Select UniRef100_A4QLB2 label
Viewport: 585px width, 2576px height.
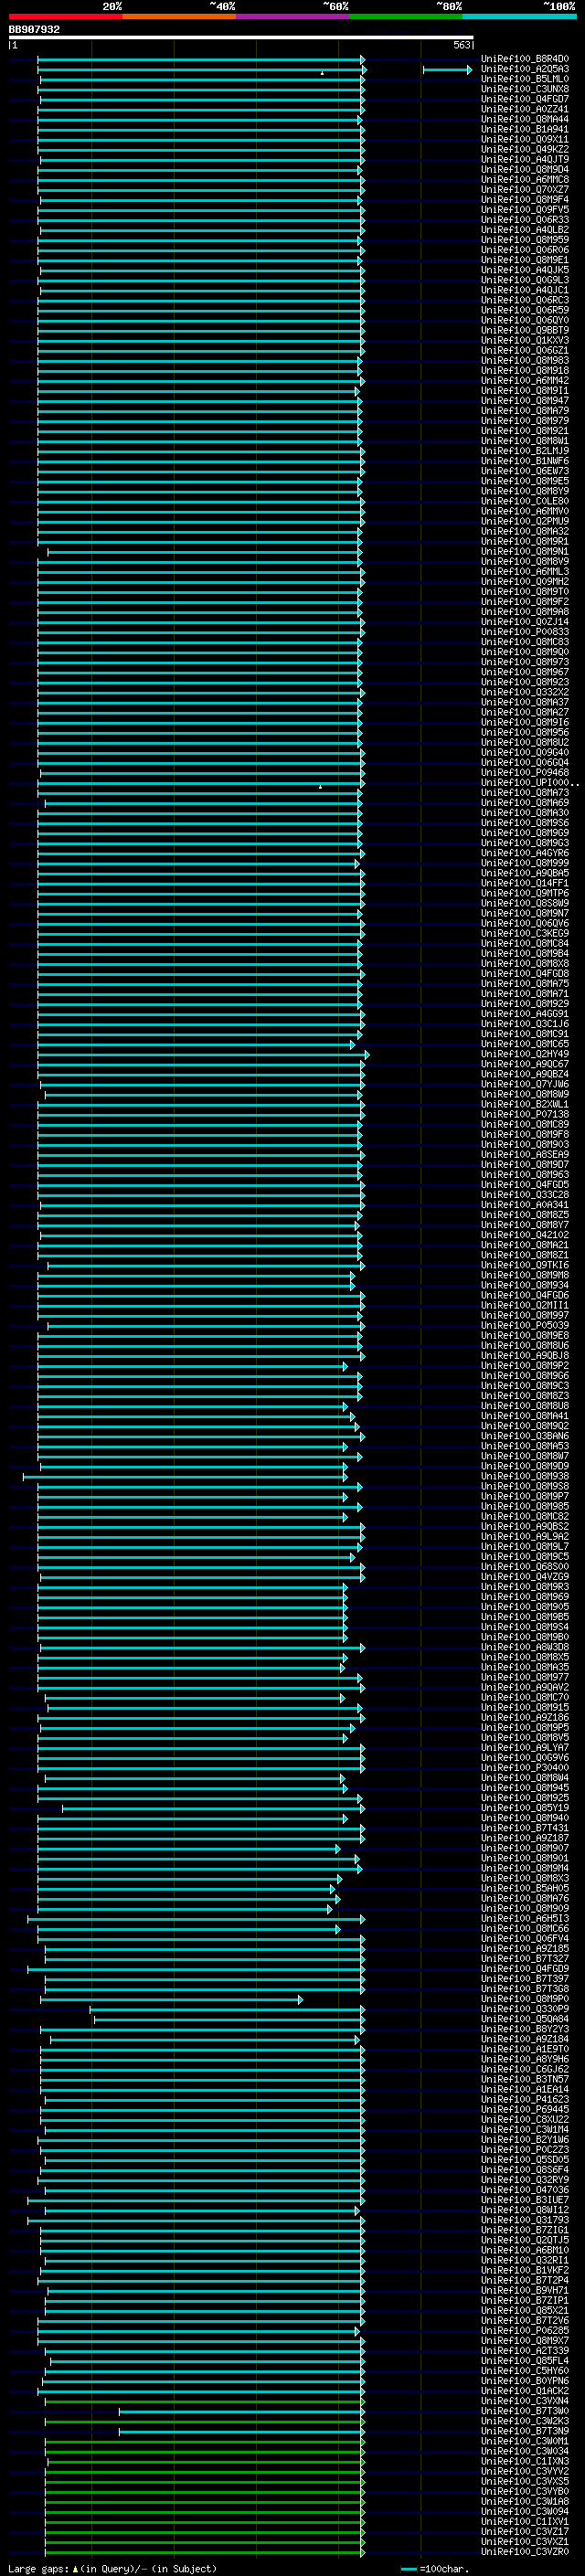(525, 229)
